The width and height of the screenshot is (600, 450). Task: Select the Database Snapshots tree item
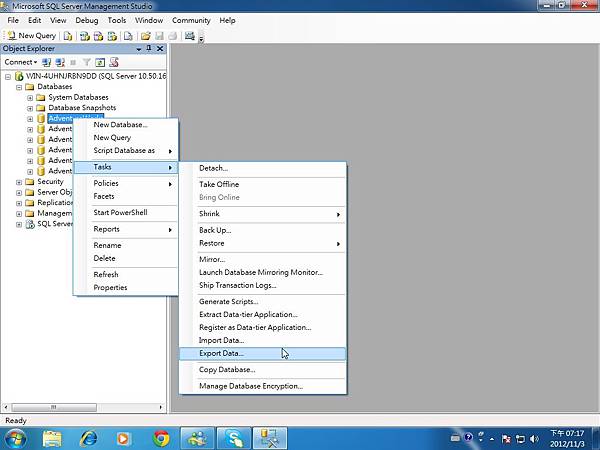tap(82, 108)
